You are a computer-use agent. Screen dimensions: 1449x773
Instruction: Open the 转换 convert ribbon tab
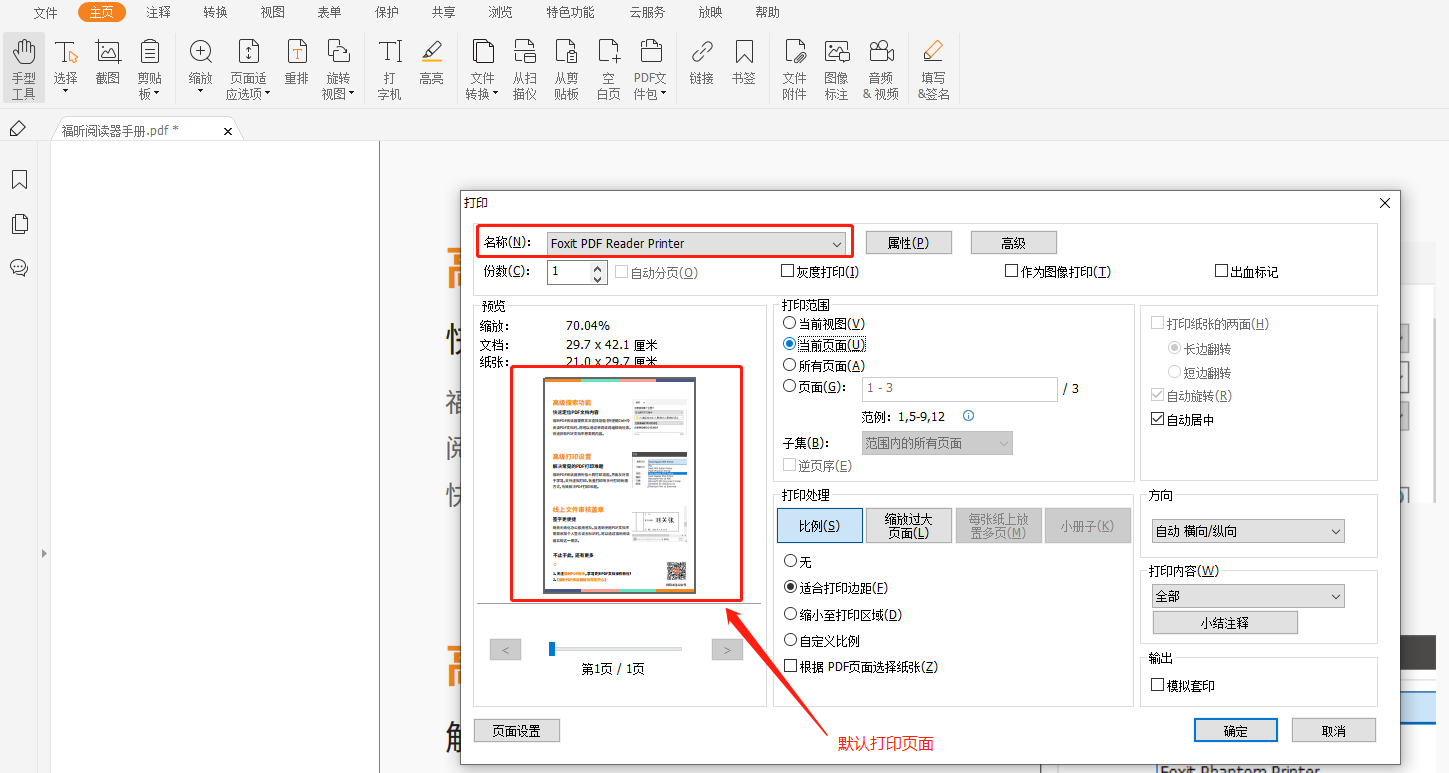click(215, 13)
